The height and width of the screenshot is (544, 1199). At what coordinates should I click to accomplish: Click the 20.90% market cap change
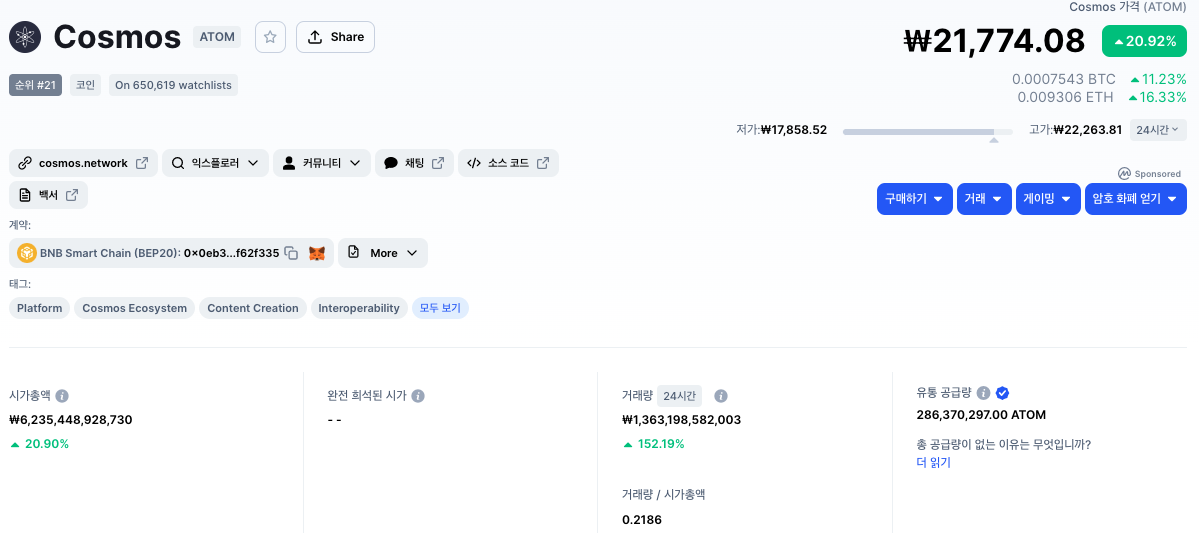click(x=39, y=444)
